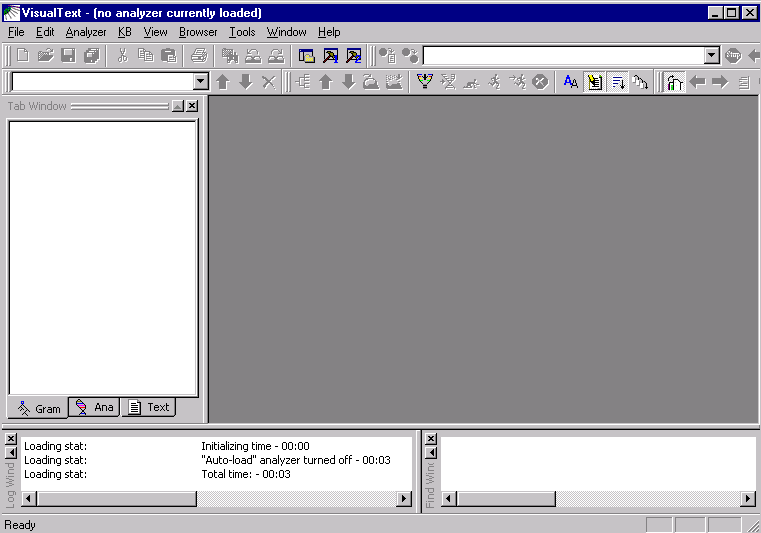Collapse the Find Window using arrow button
761x533 pixels.
pos(430,452)
